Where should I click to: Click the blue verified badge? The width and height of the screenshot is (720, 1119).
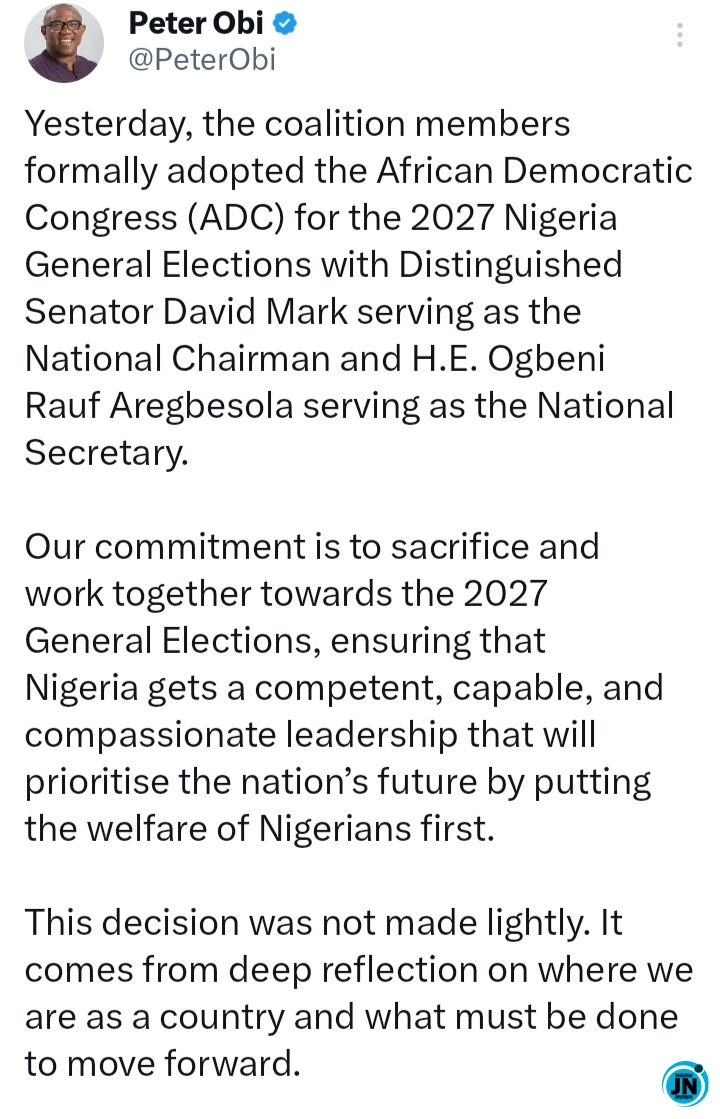point(285,24)
